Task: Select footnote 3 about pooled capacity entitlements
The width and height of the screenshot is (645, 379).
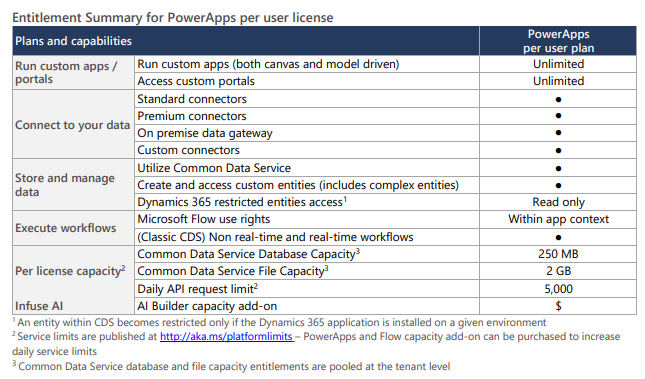Action: click(231, 366)
